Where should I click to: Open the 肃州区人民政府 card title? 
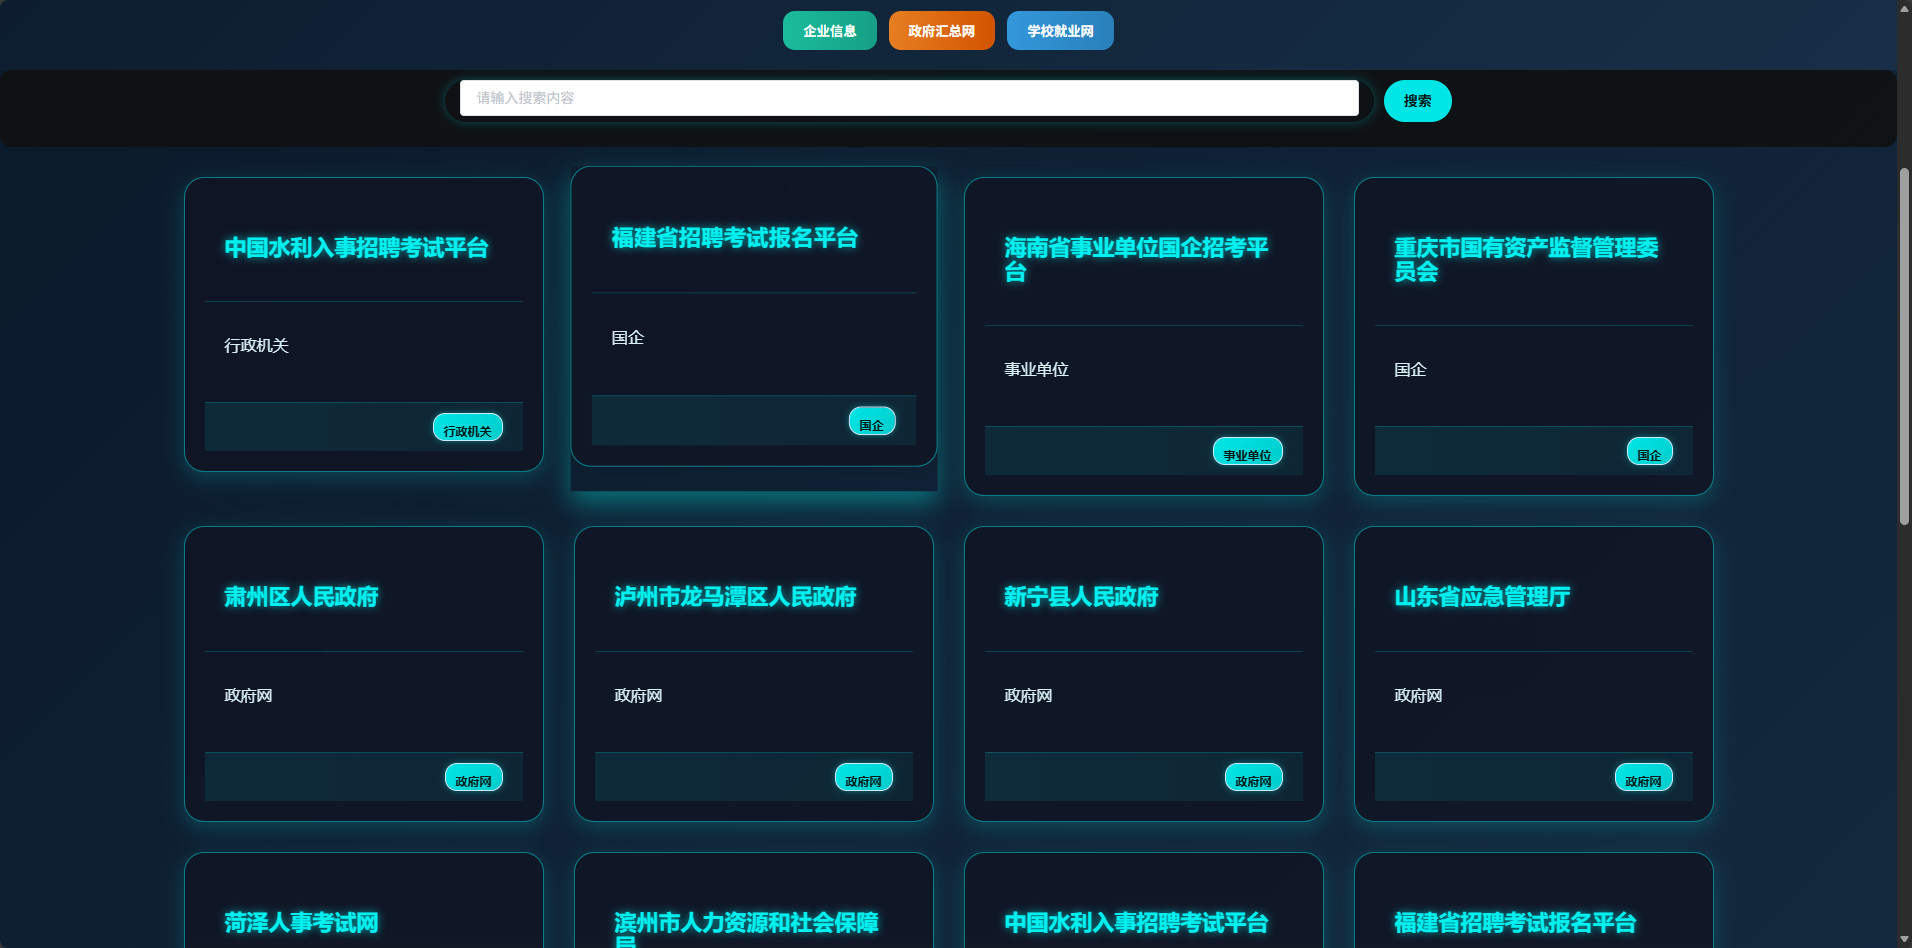click(301, 597)
